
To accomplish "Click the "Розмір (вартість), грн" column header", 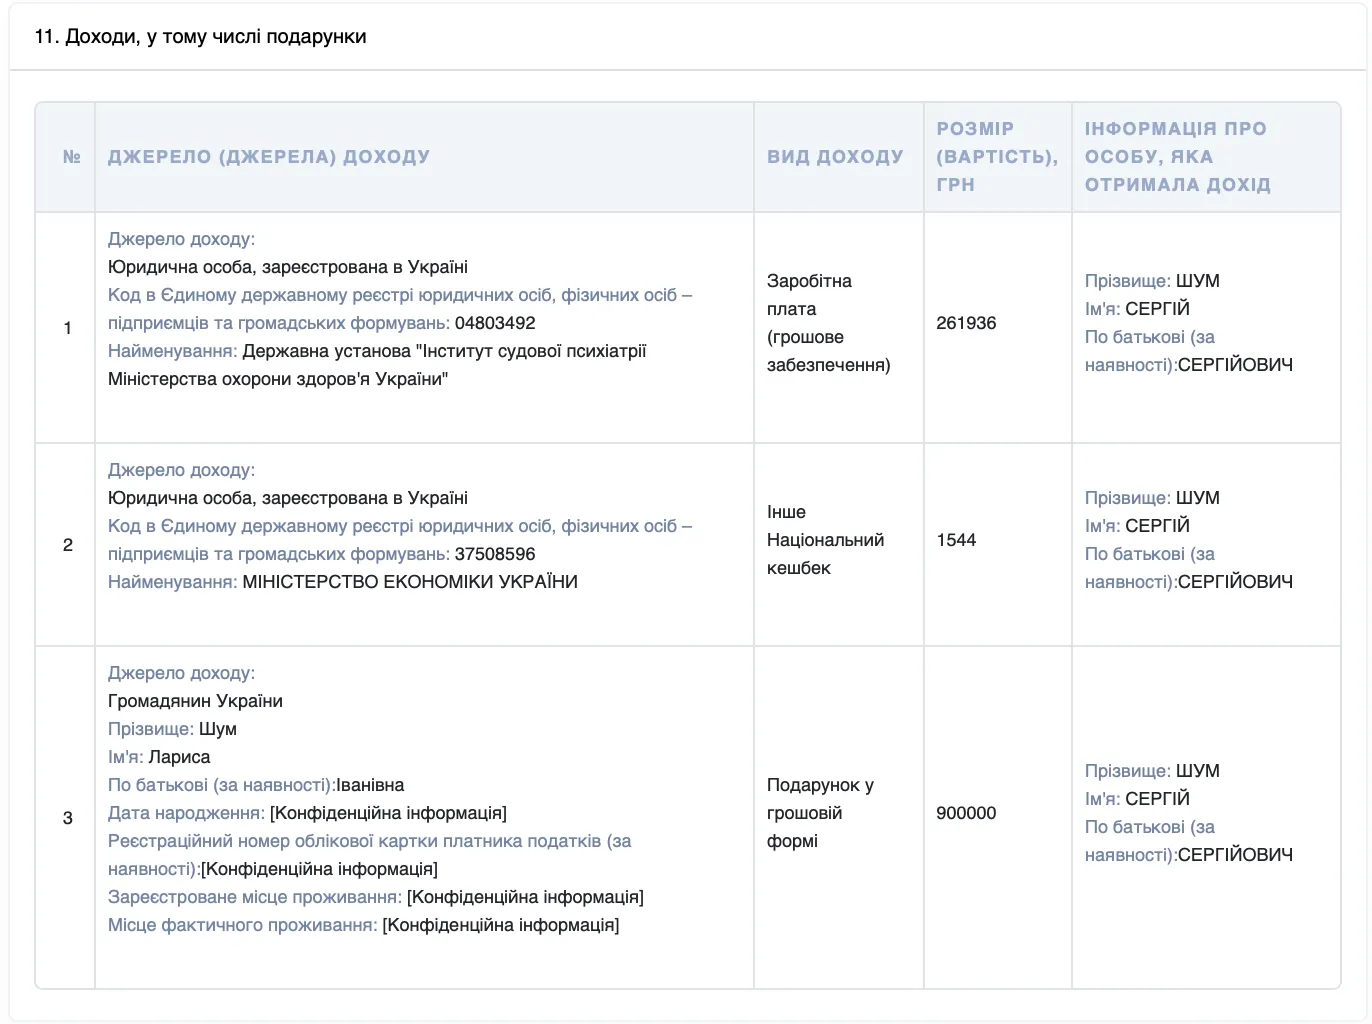I will pyautogui.click(x=996, y=157).
